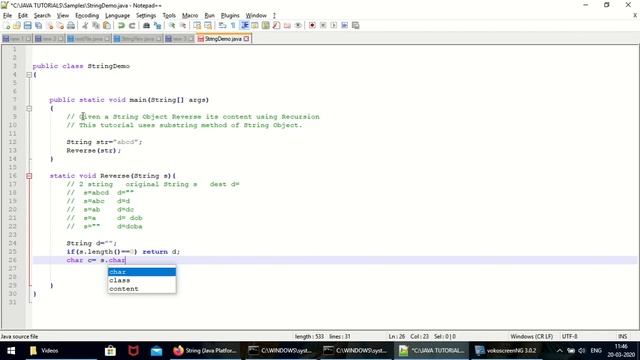Click the Save All toolbar icon
The width and height of the screenshot is (640, 360).
tap(38, 25)
